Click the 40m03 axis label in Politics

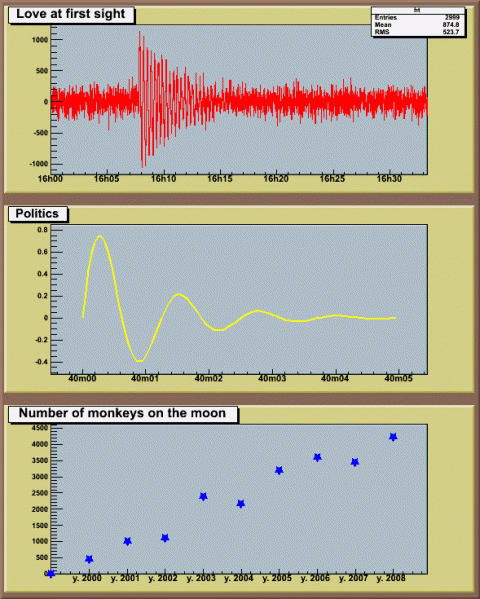[x=272, y=379]
